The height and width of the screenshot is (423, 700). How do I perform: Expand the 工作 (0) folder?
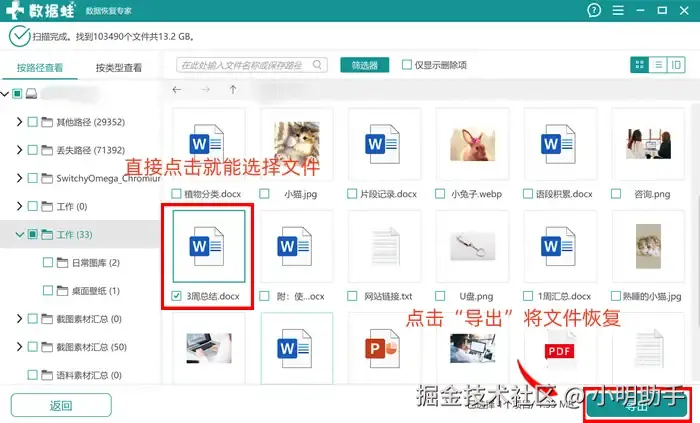(x=19, y=206)
